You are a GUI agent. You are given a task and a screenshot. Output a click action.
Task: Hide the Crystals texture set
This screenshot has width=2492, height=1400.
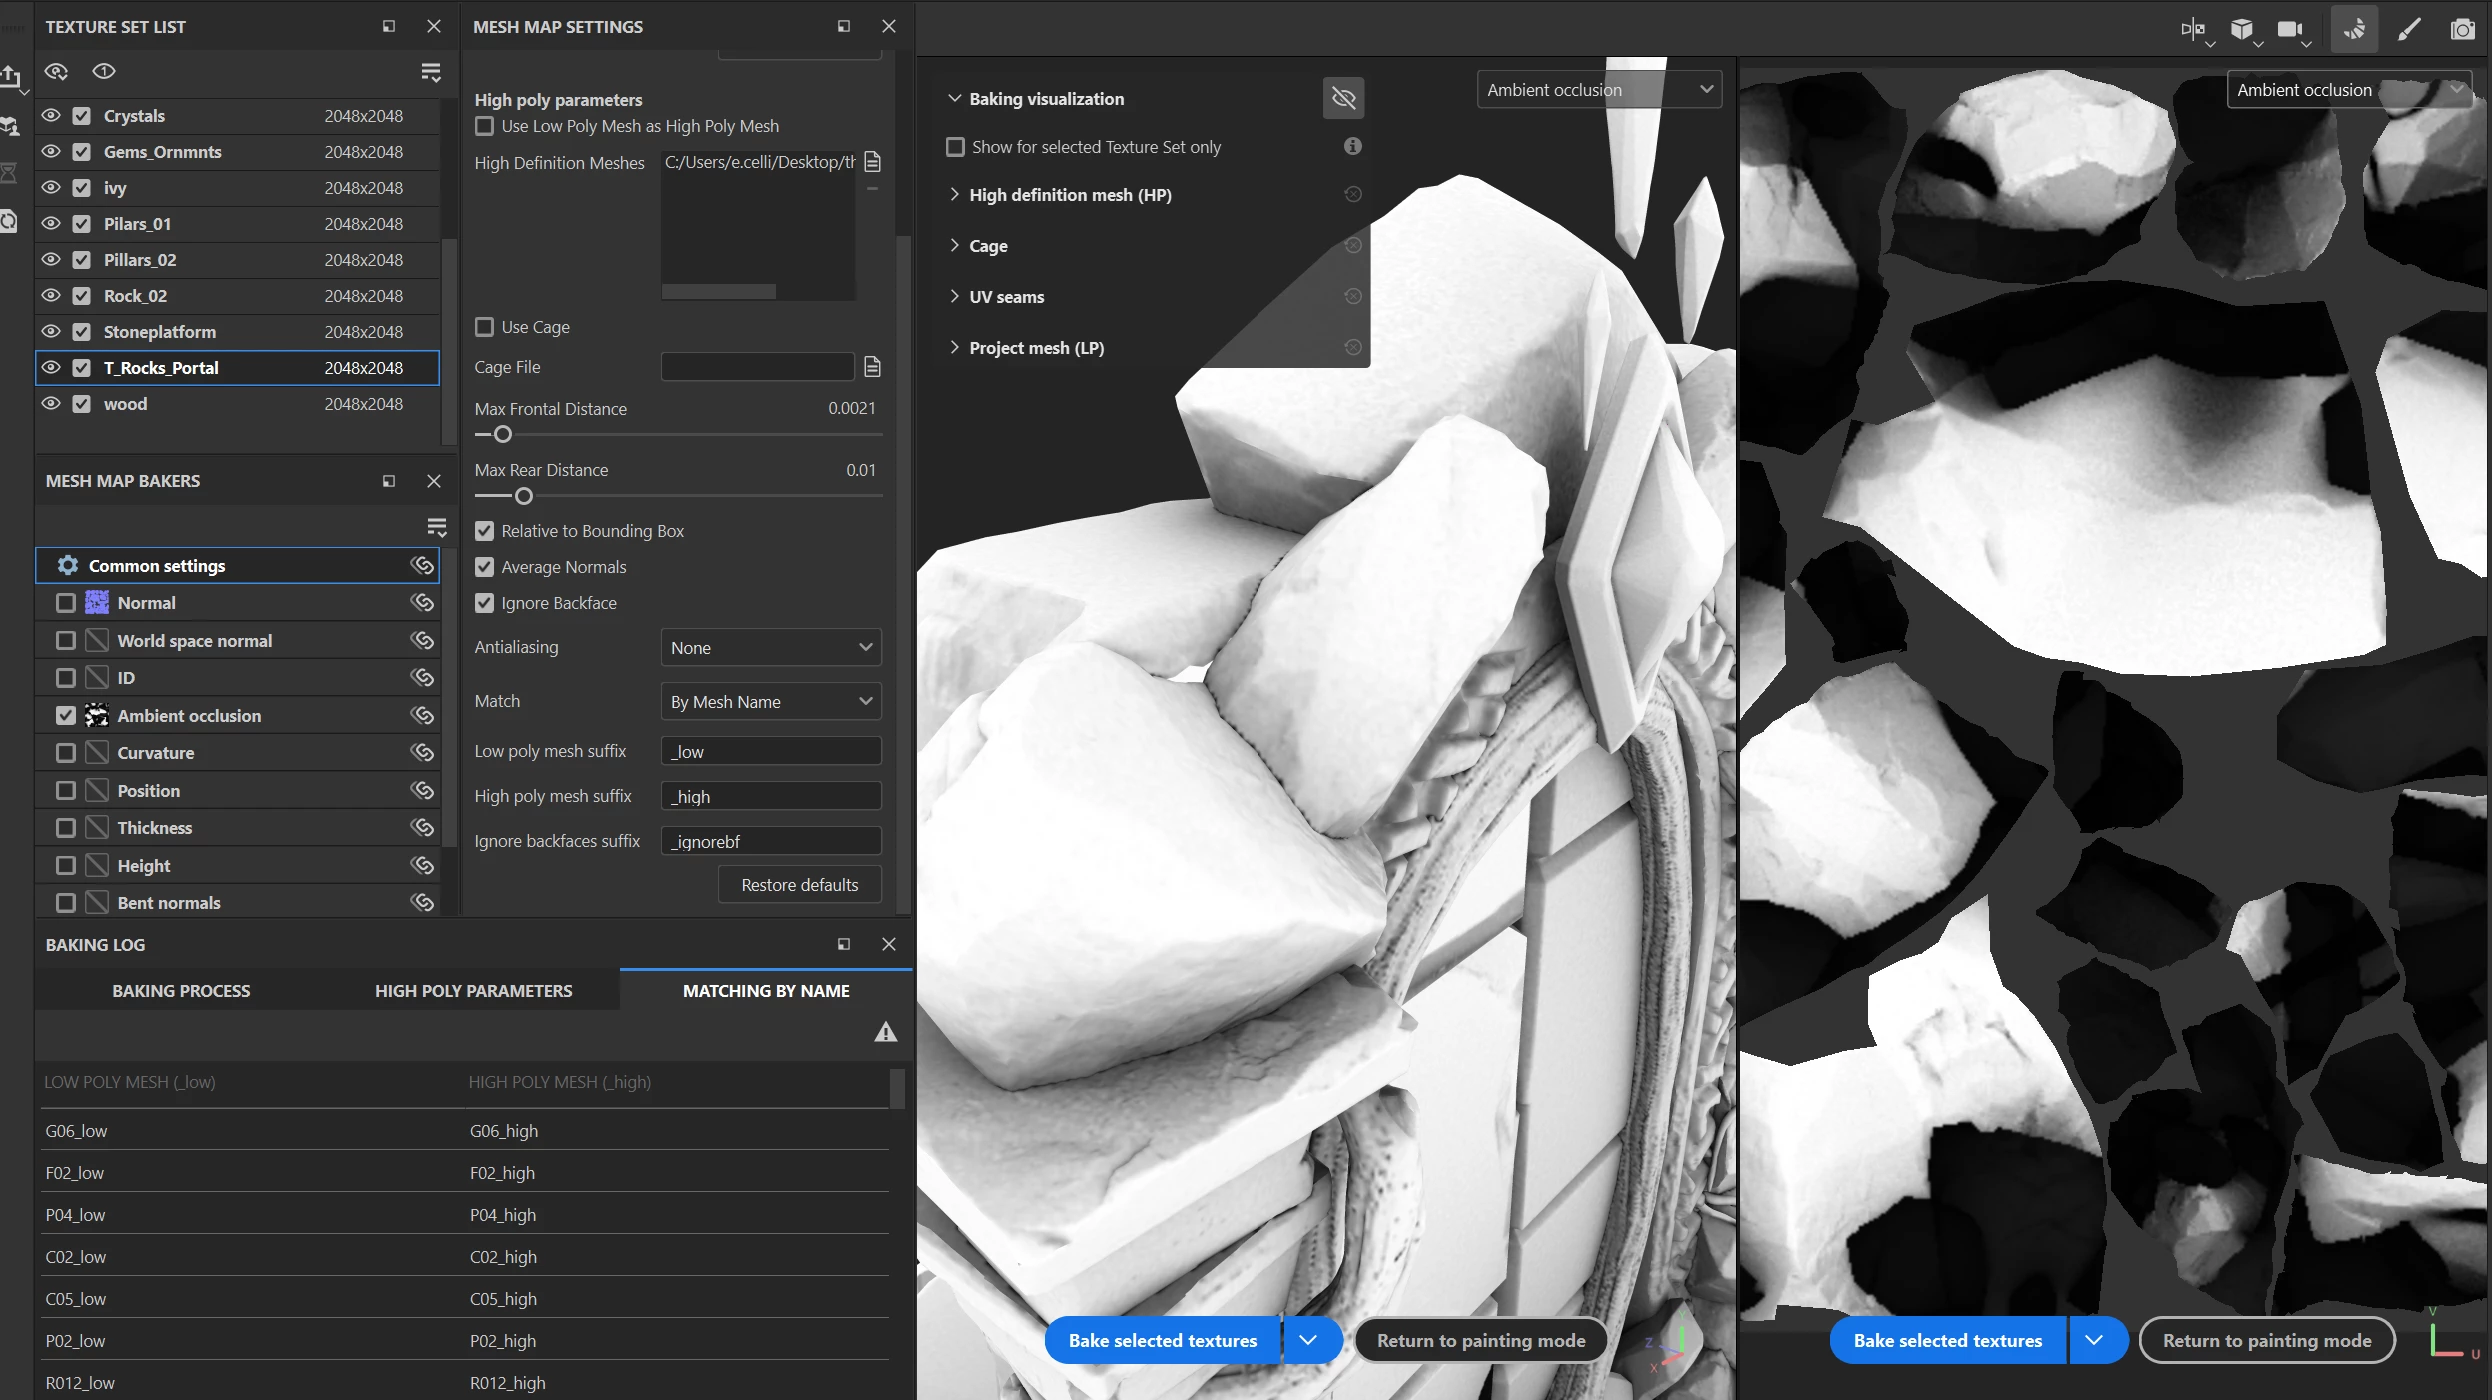(x=51, y=116)
